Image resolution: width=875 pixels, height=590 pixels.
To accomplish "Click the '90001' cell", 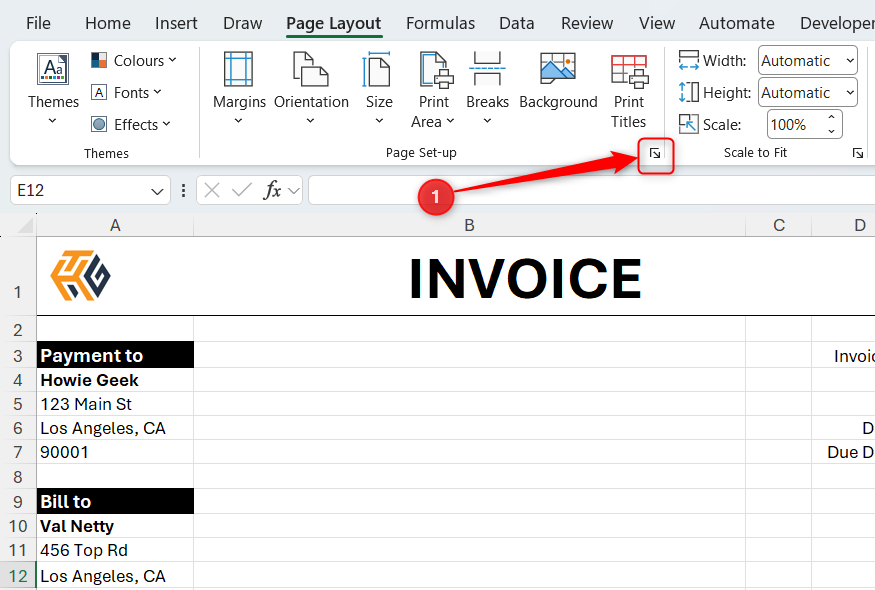I will 115,452.
